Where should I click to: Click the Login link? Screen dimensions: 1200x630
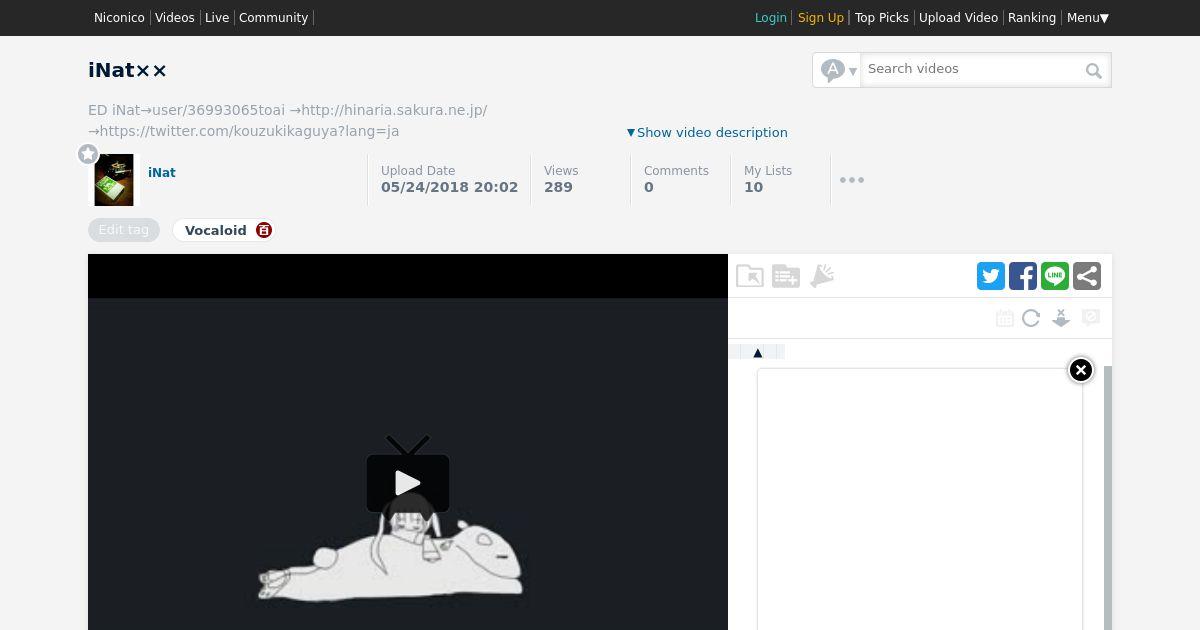(771, 18)
